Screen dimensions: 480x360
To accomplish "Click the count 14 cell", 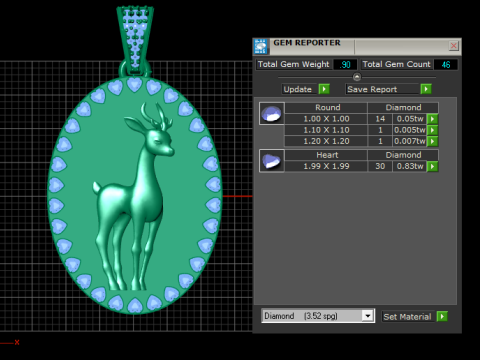I will pyautogui.click(x=380, y=119).
